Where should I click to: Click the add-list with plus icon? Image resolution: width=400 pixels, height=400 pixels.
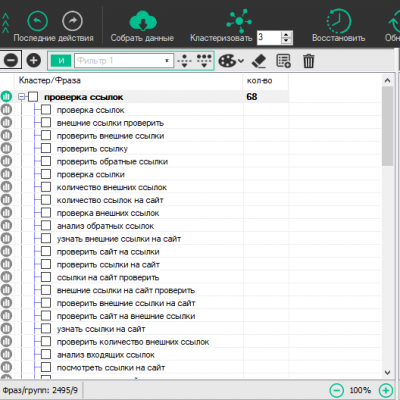point(284,61)
